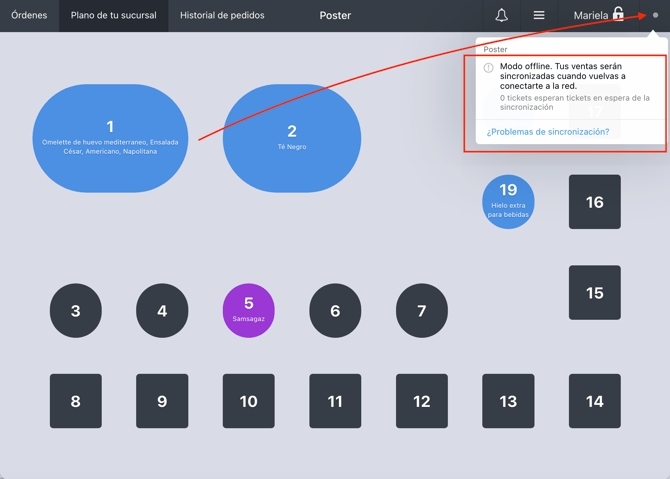Select round table 7
The width and height of the screenshot is (670, 479).
pyautogui.click(x=422, y=310)
